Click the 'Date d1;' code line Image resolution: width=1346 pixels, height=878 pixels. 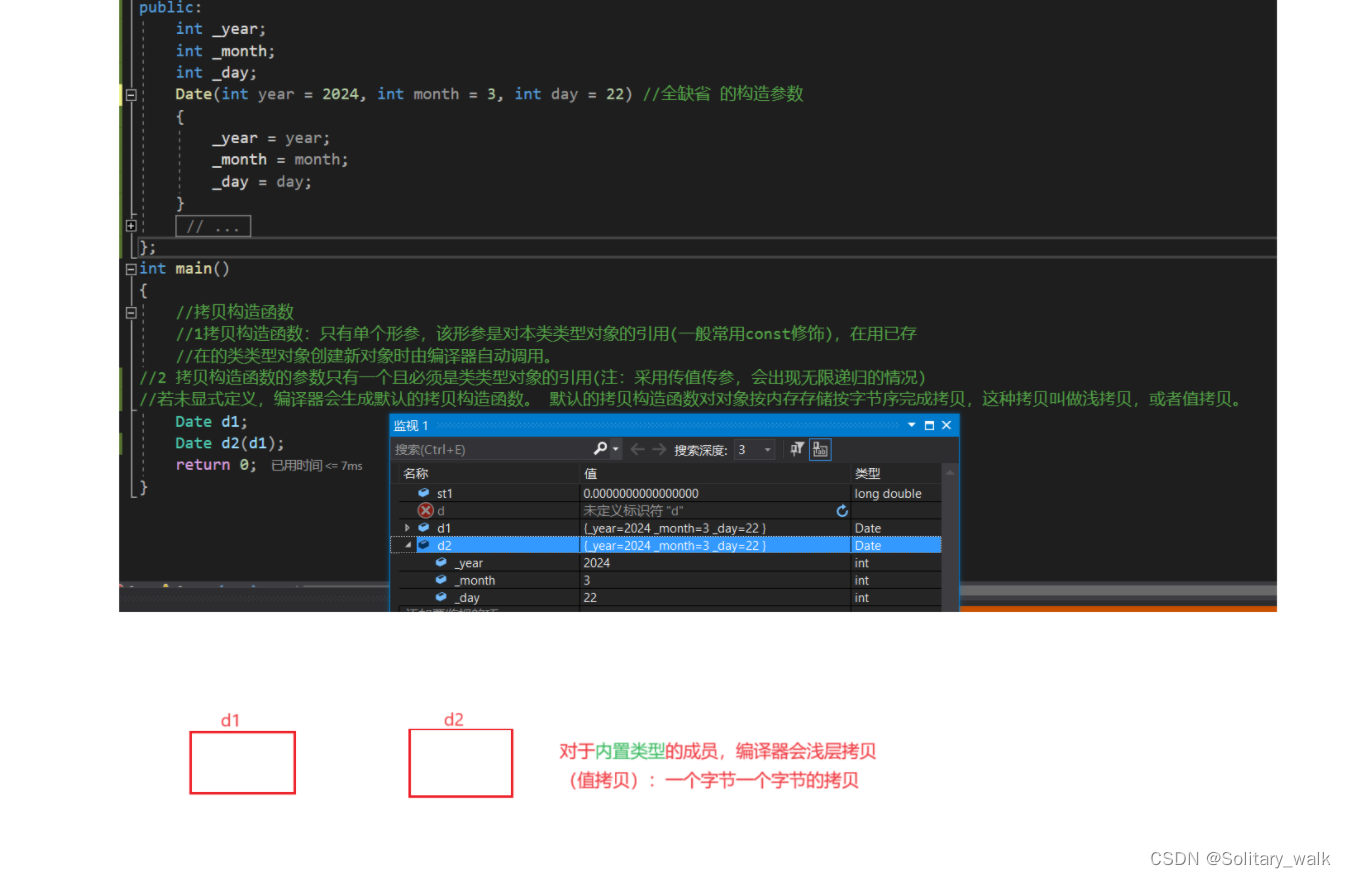(211, 422)
